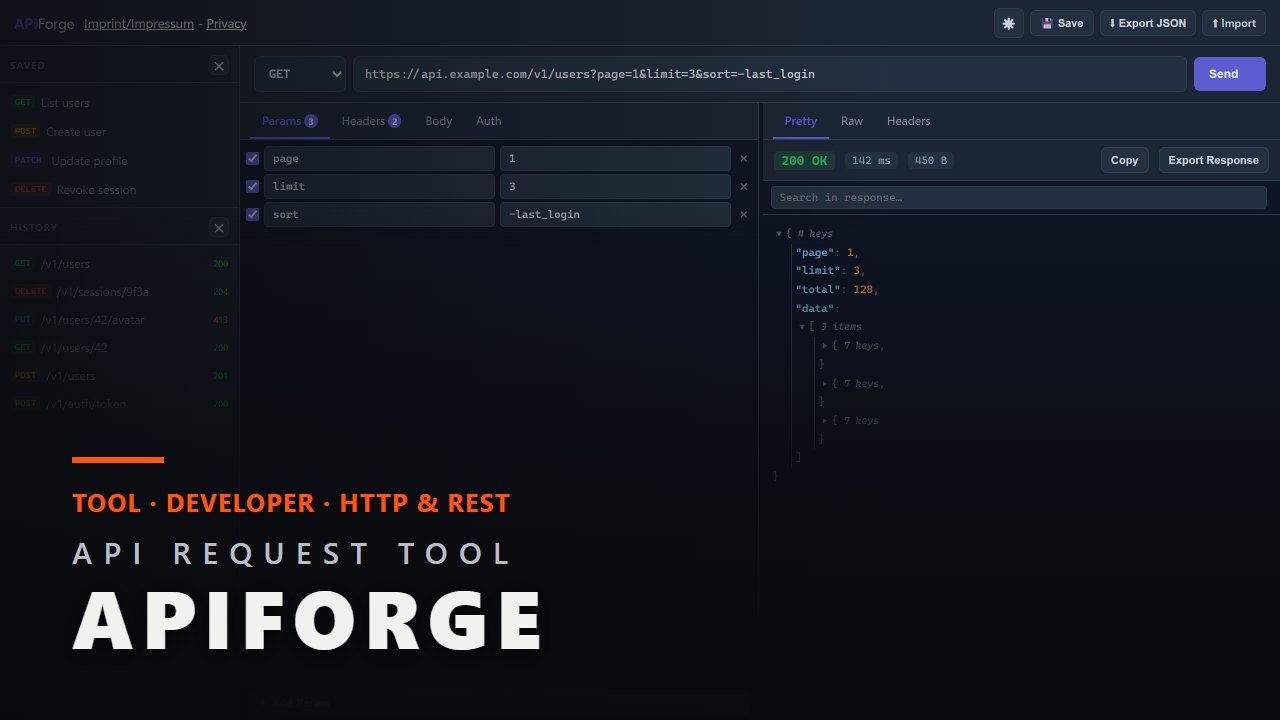Click the sort parameter key field
Screen dimensions: 1280x720
coord(379,214)
